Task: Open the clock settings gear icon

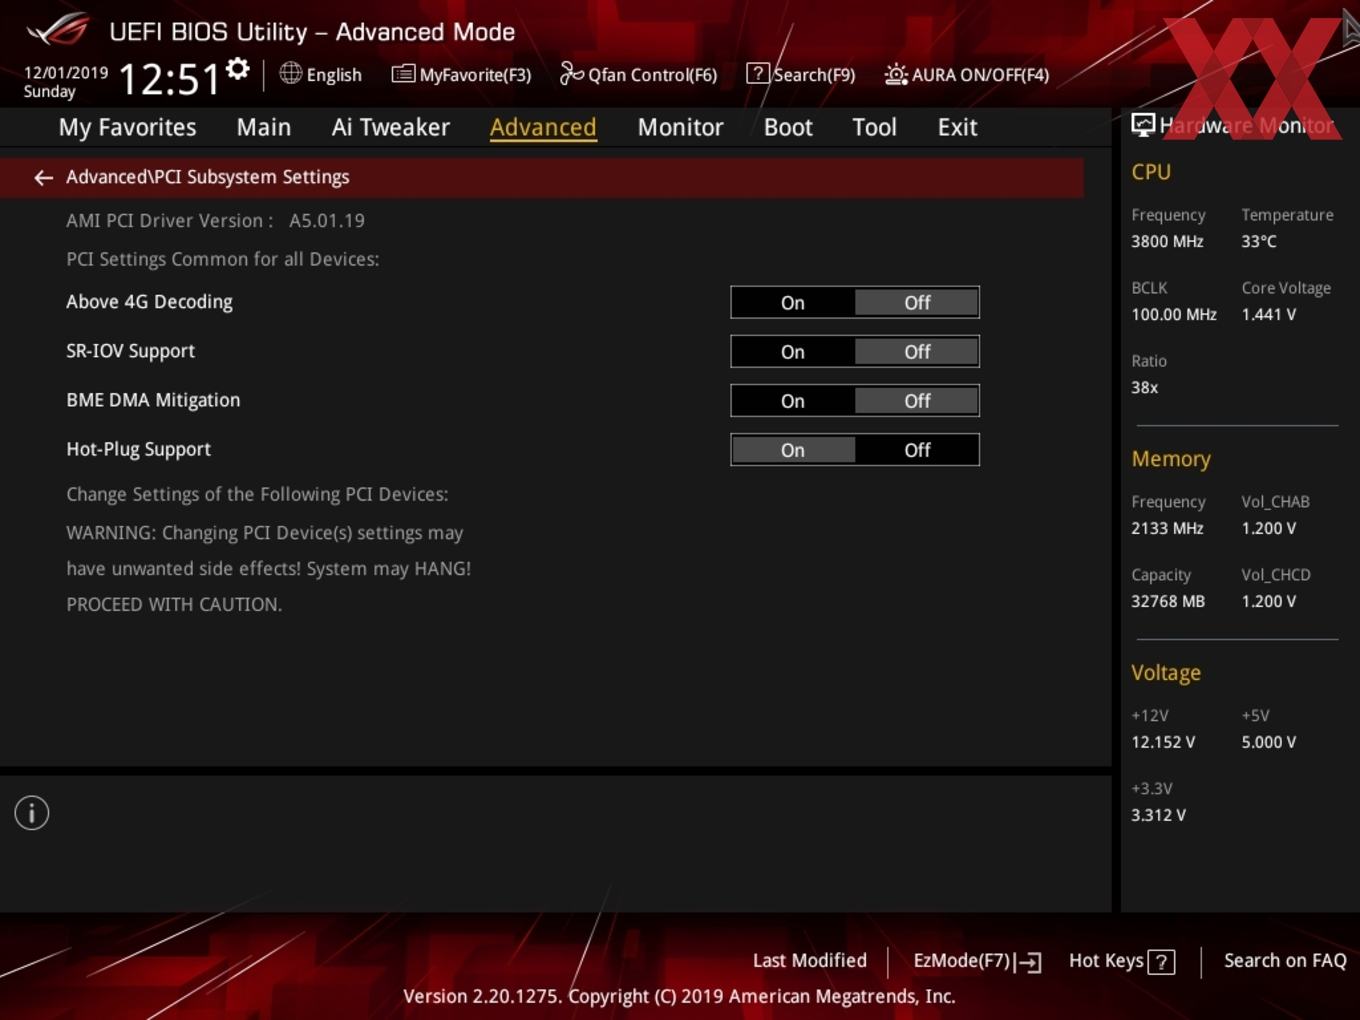Action: point(237,69)
